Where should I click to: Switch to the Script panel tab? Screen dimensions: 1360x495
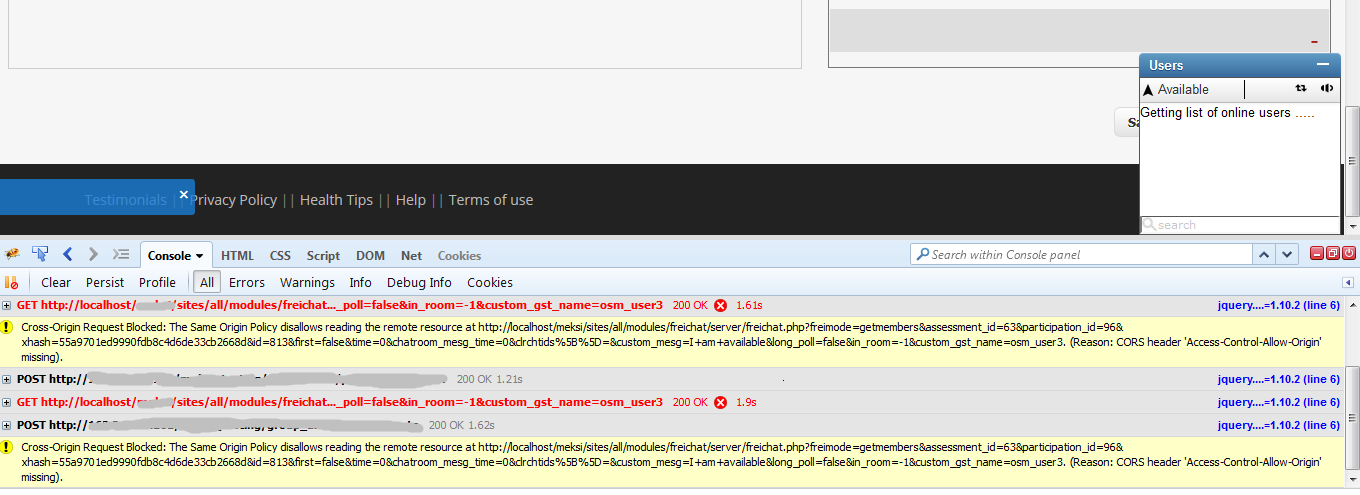tap(323, 256)
